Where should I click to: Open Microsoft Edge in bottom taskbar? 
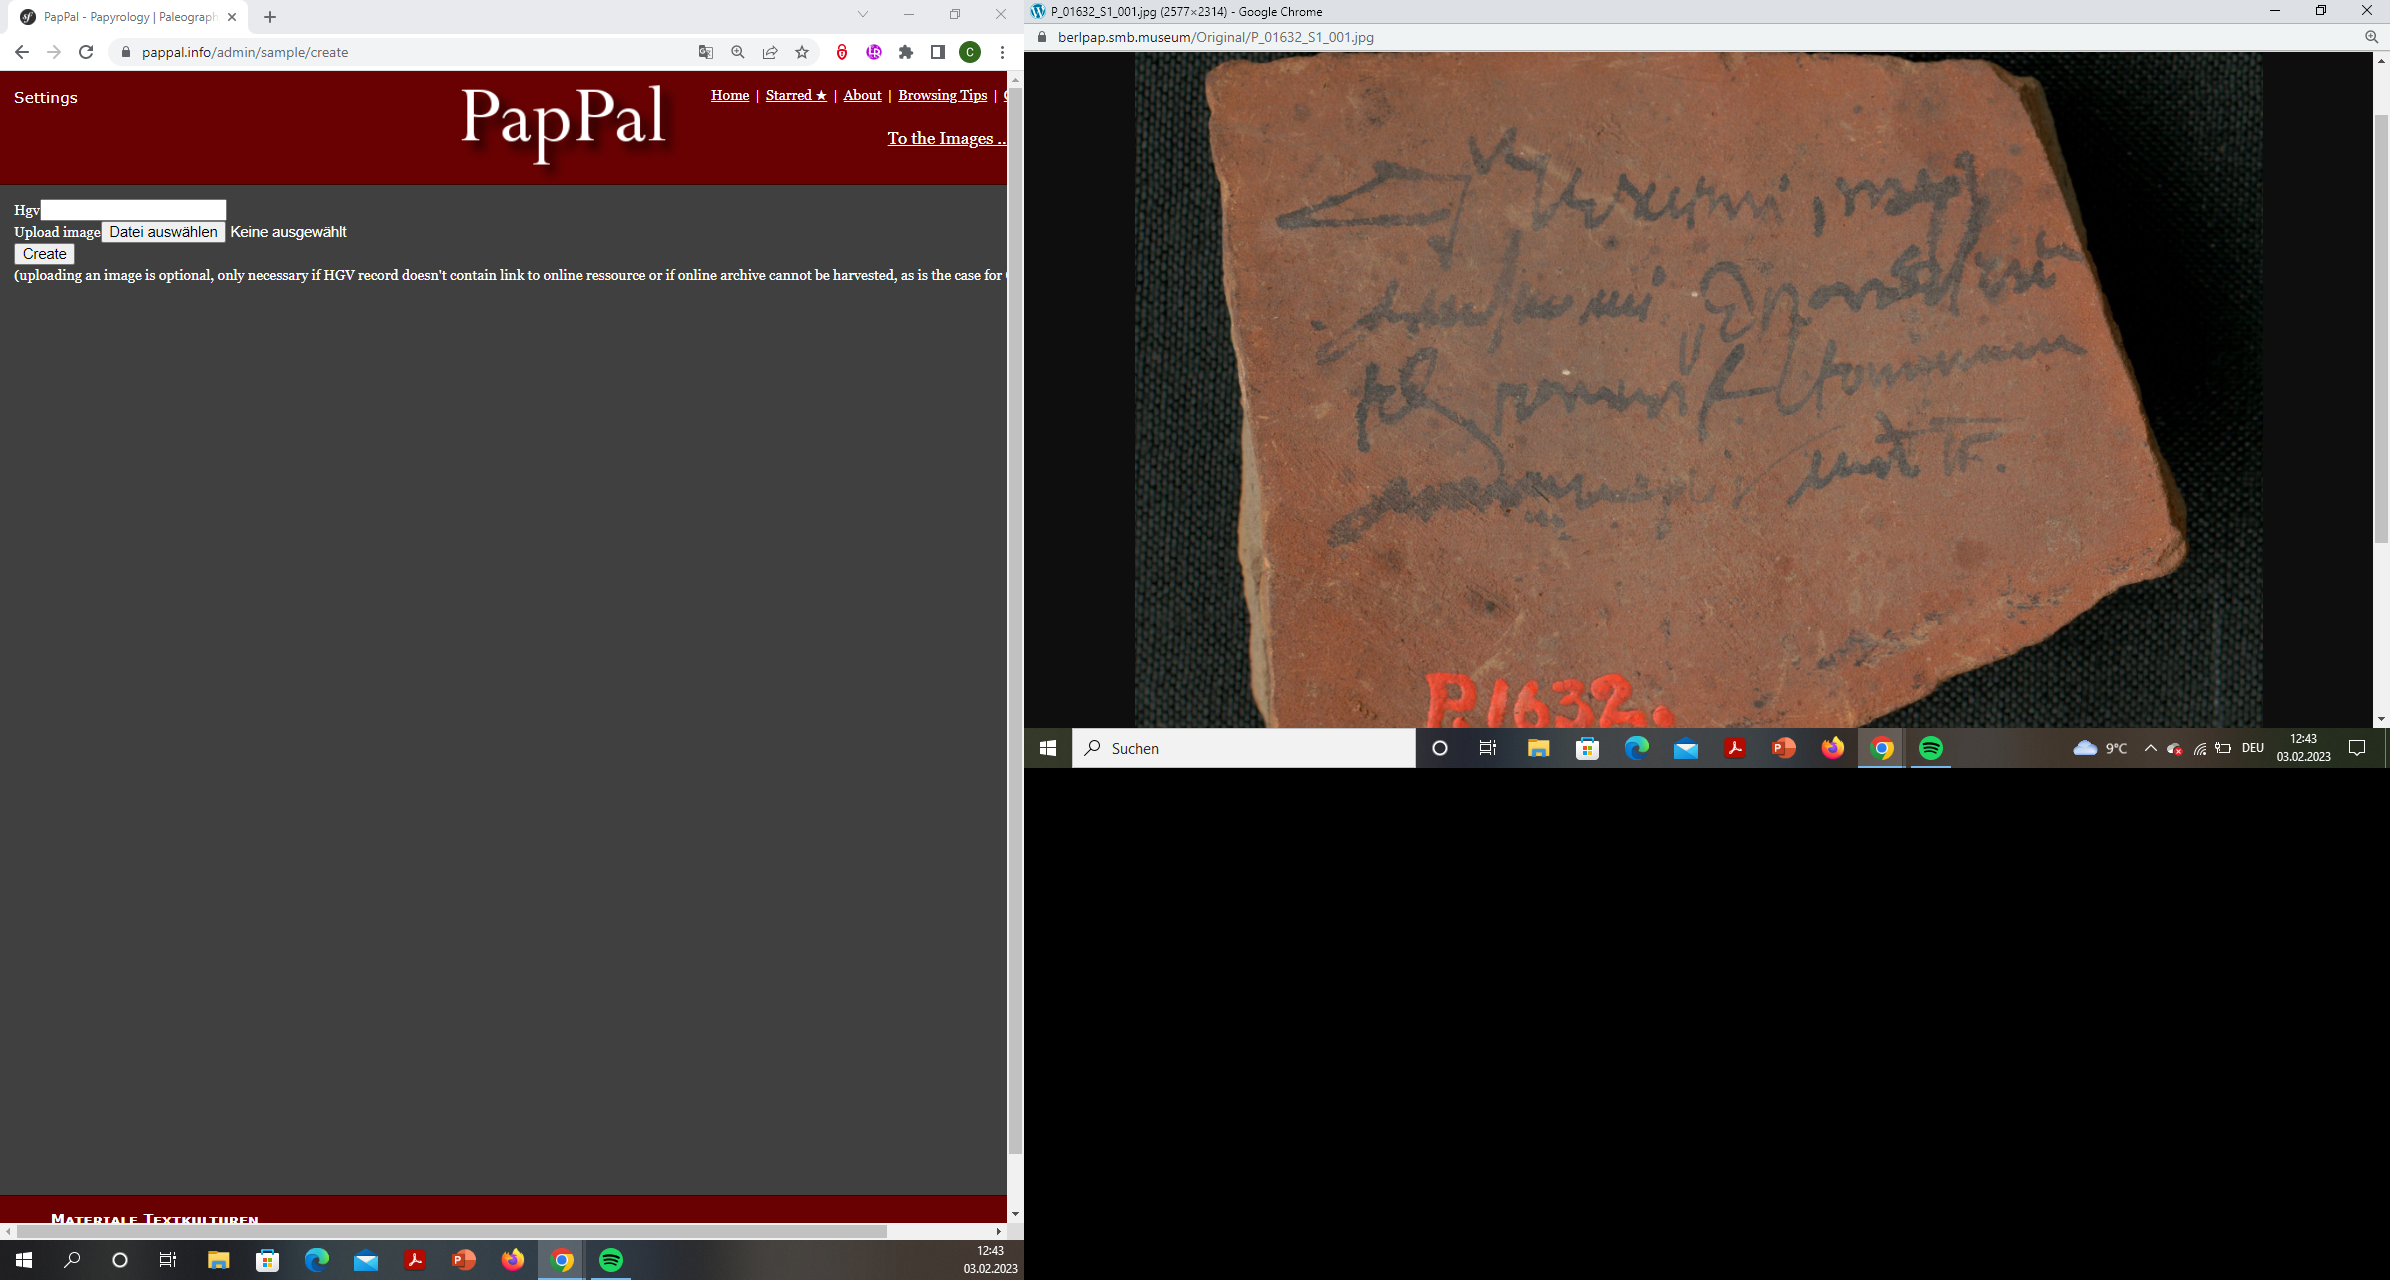(316, 1260)
